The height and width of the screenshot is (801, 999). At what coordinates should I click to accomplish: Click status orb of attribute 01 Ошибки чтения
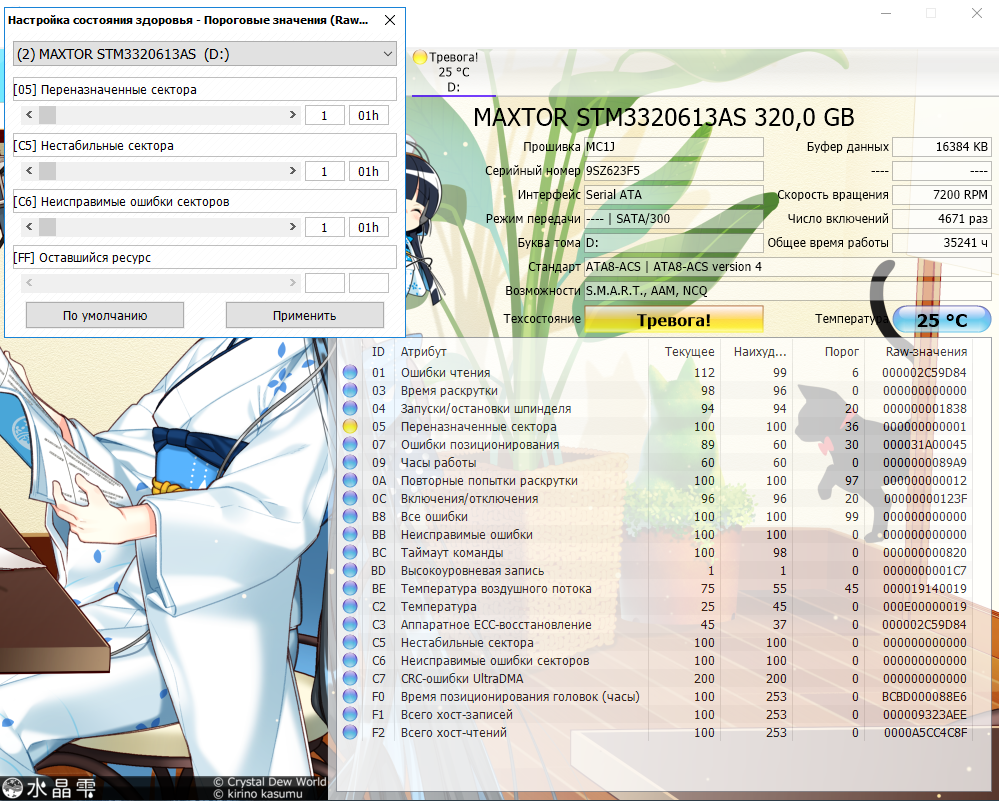[350, 372]
